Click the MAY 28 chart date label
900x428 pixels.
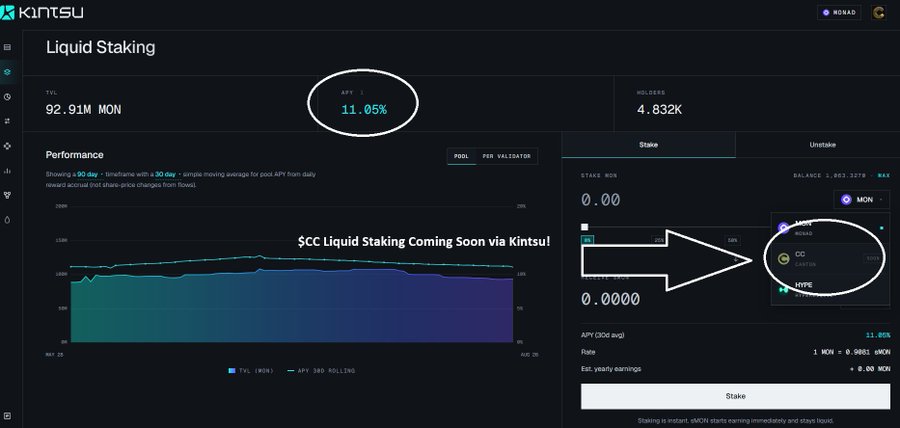tap(54, 355)
